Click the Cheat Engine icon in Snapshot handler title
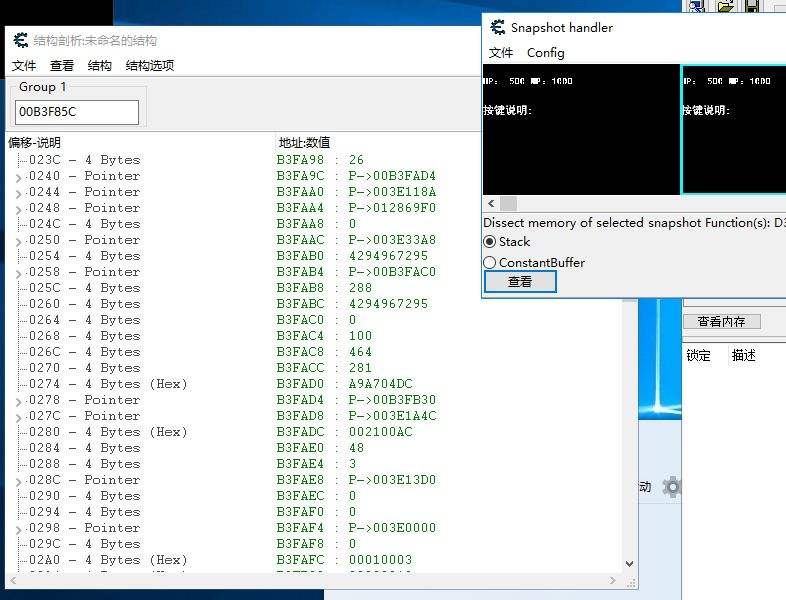Viewport: 786px width, 600px height. pos(497,28)
